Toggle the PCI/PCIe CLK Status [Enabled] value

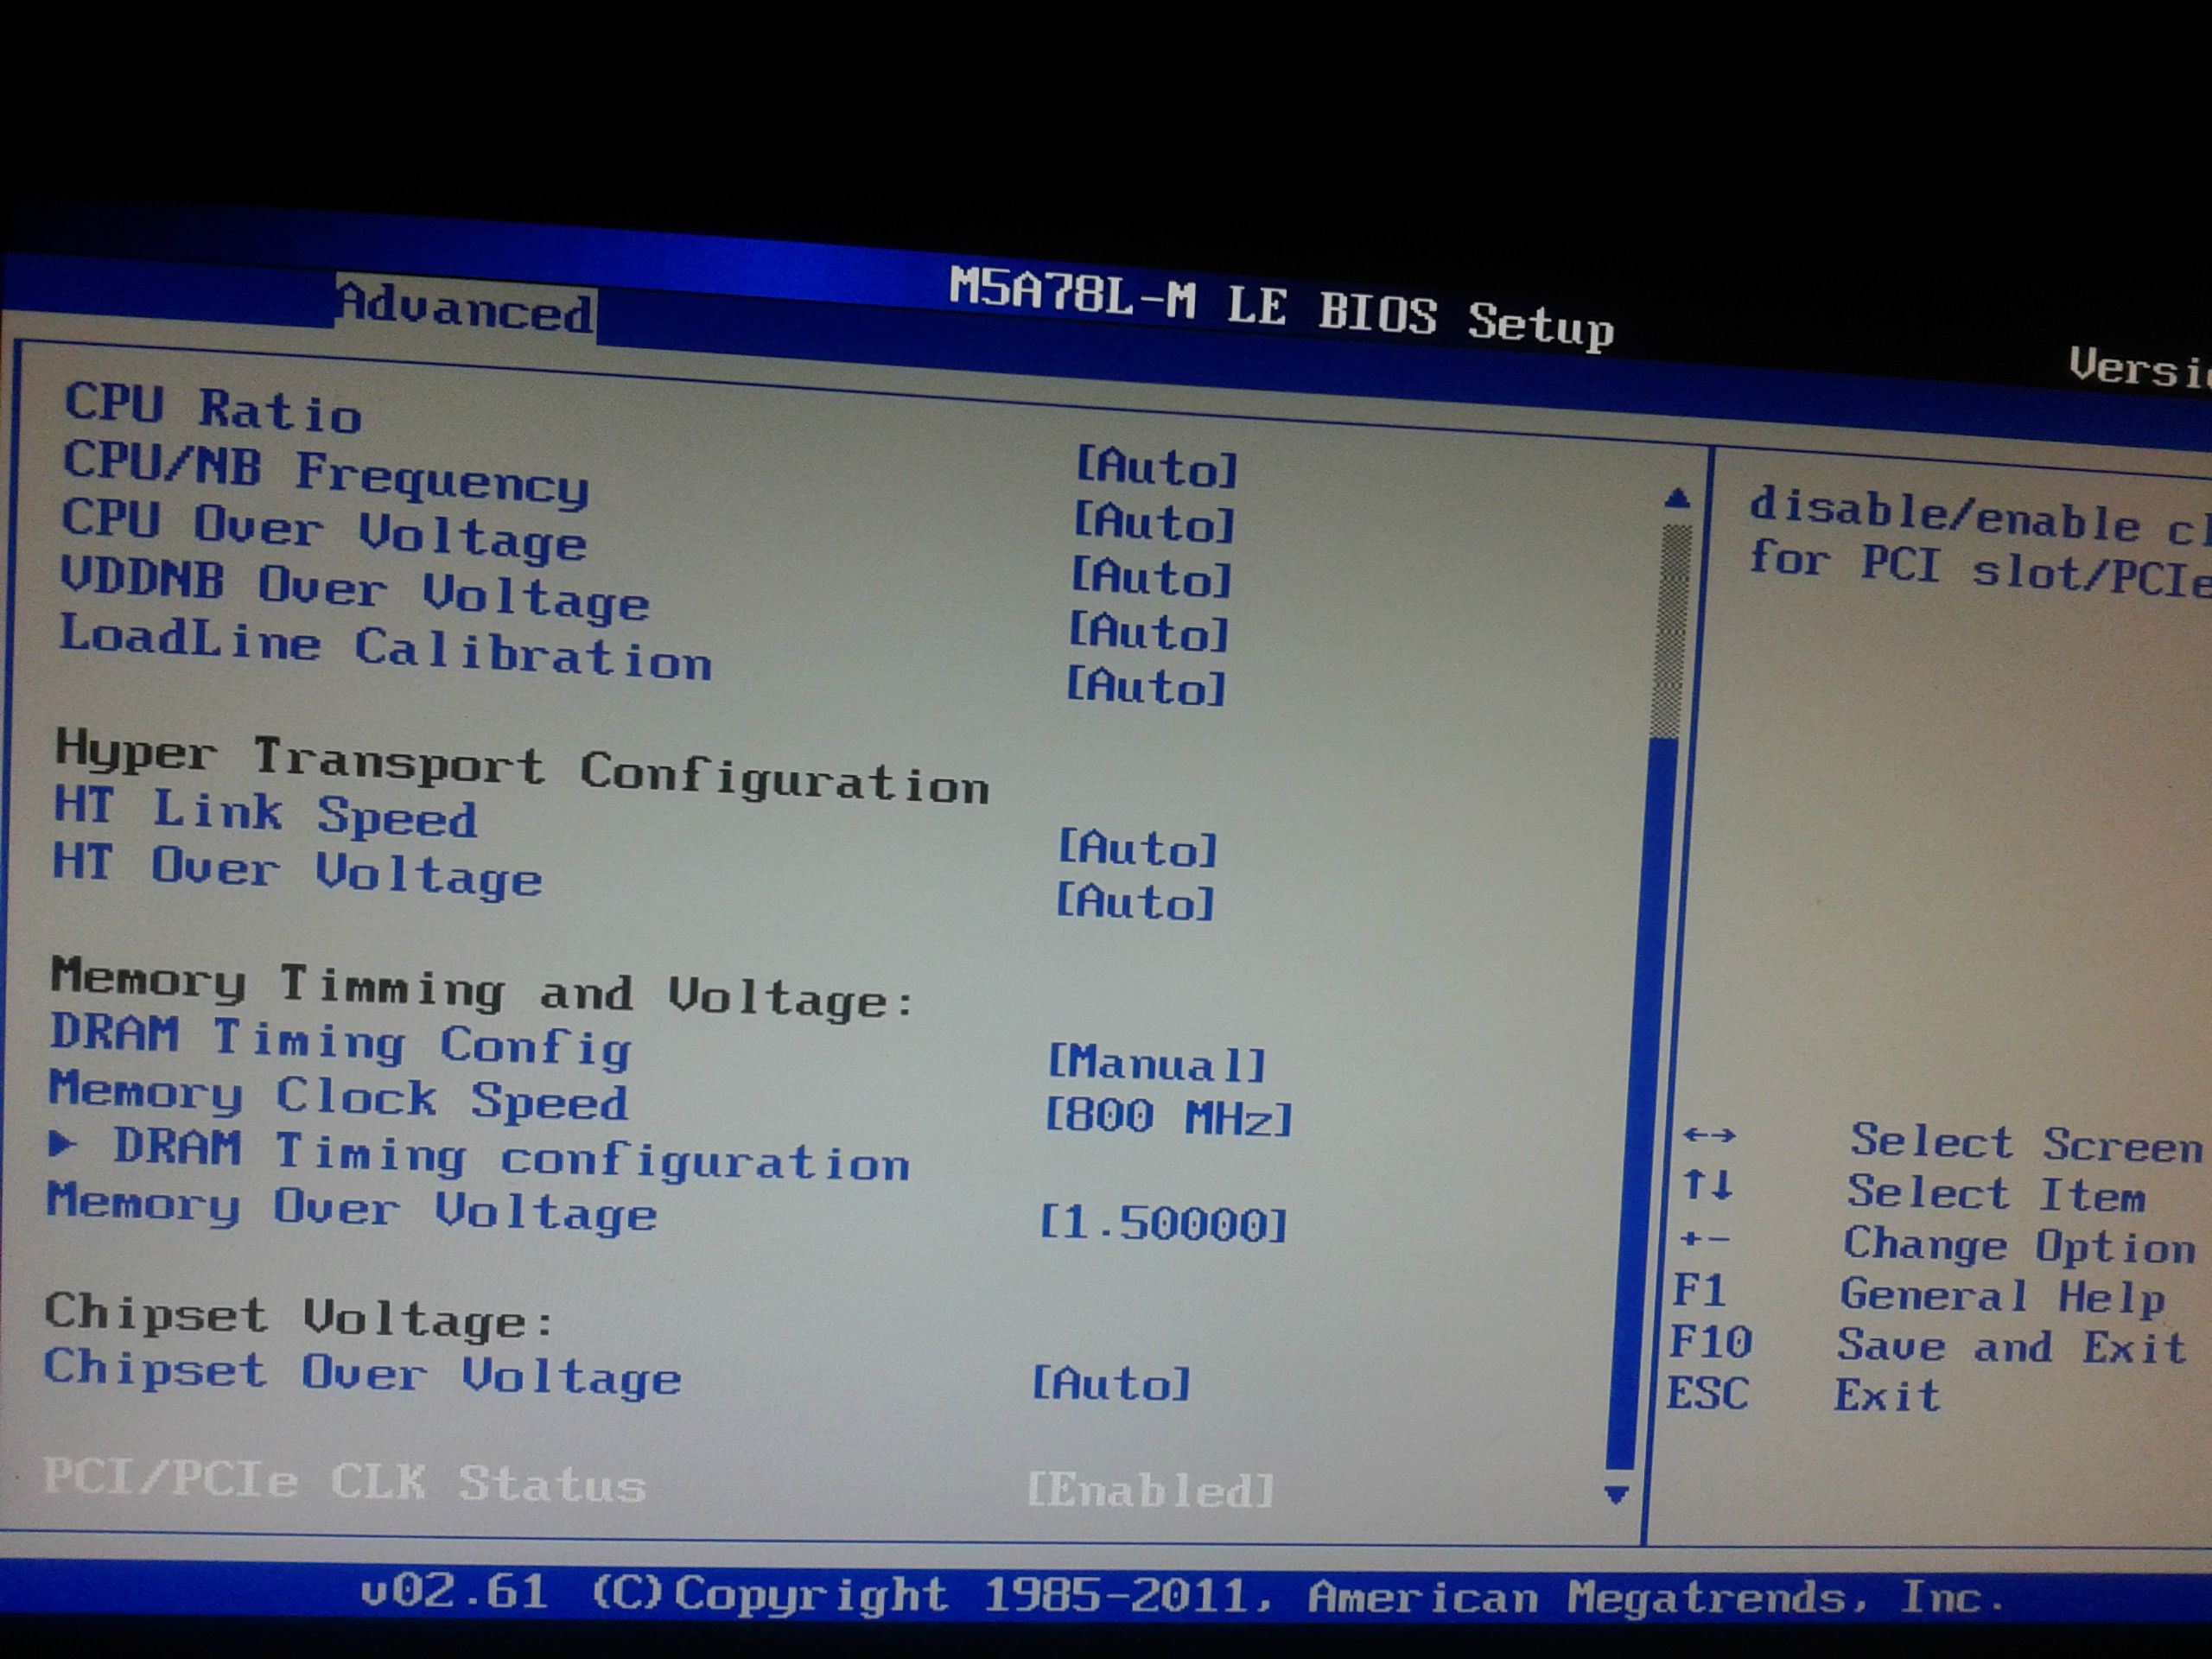1151,1491
